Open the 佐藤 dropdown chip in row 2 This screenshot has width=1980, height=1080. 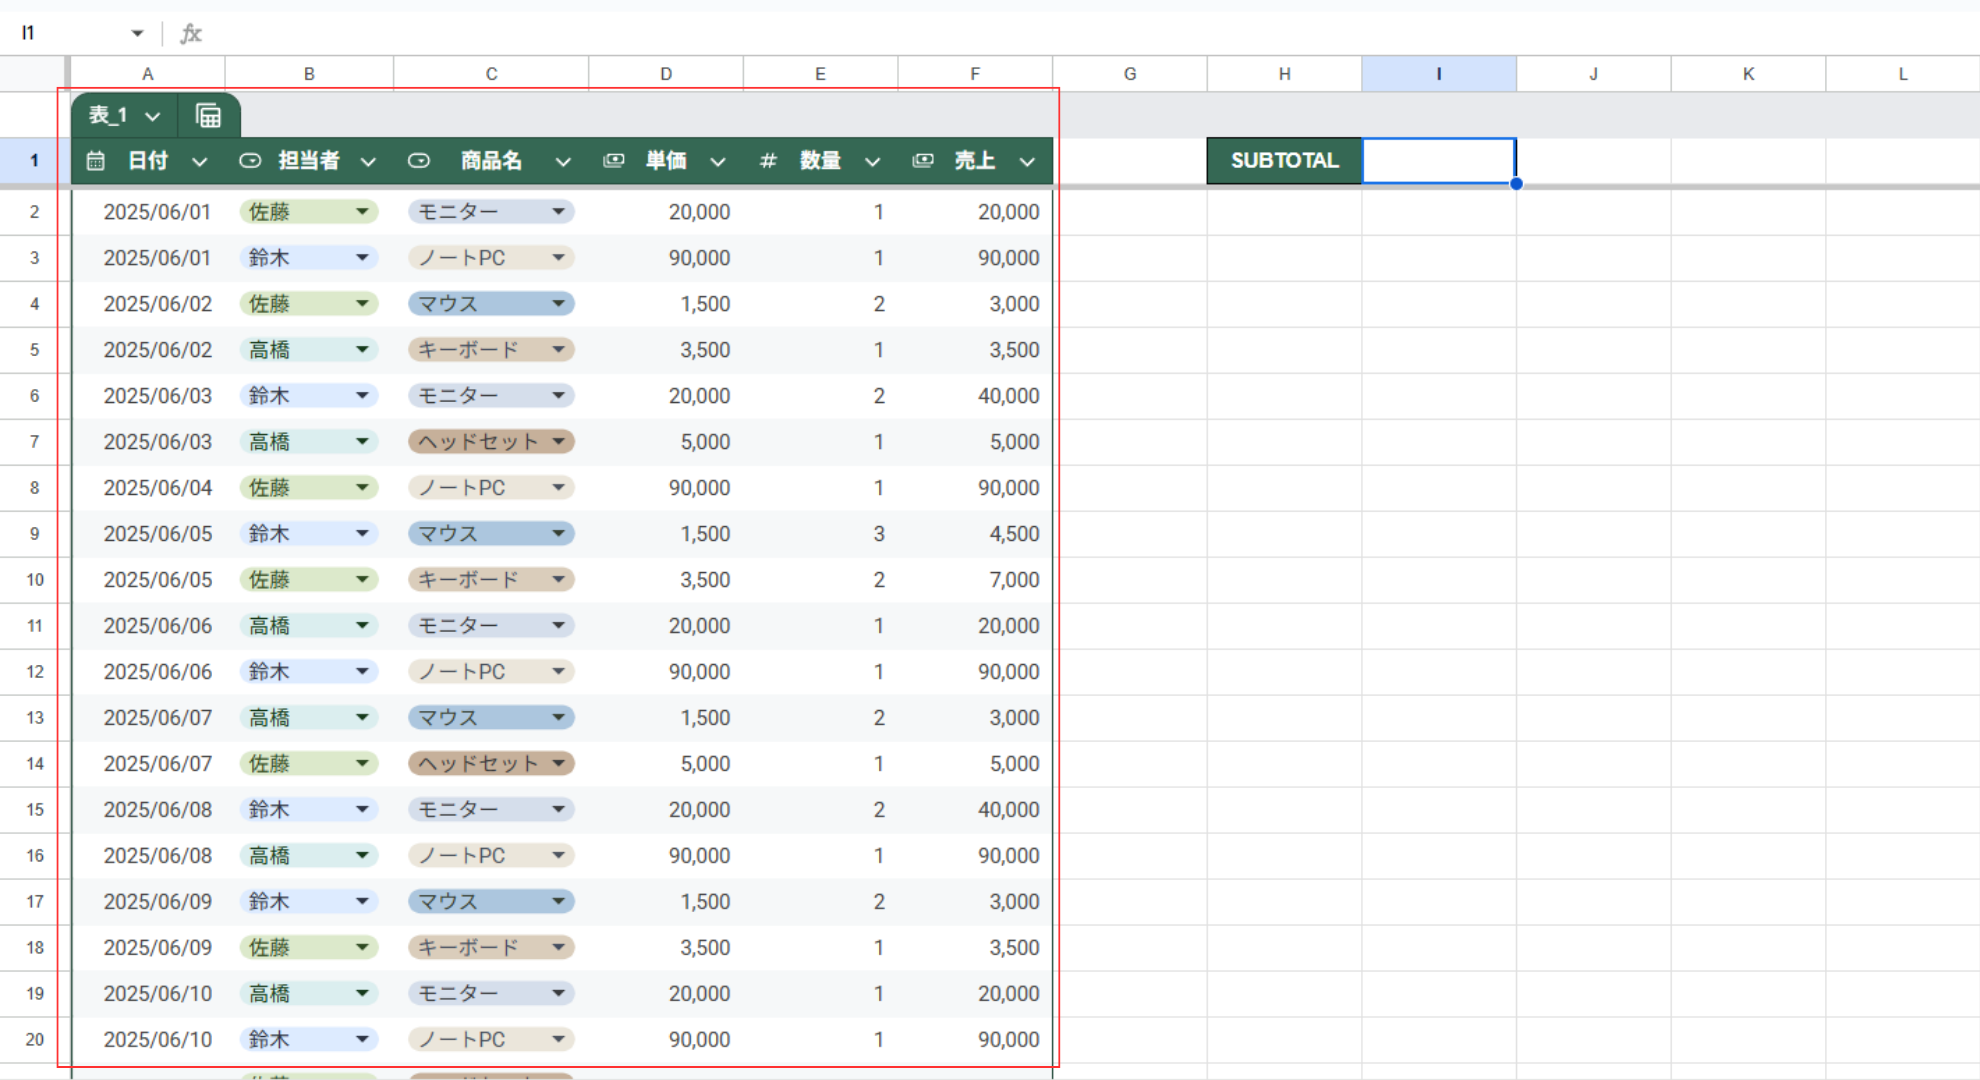308,212
